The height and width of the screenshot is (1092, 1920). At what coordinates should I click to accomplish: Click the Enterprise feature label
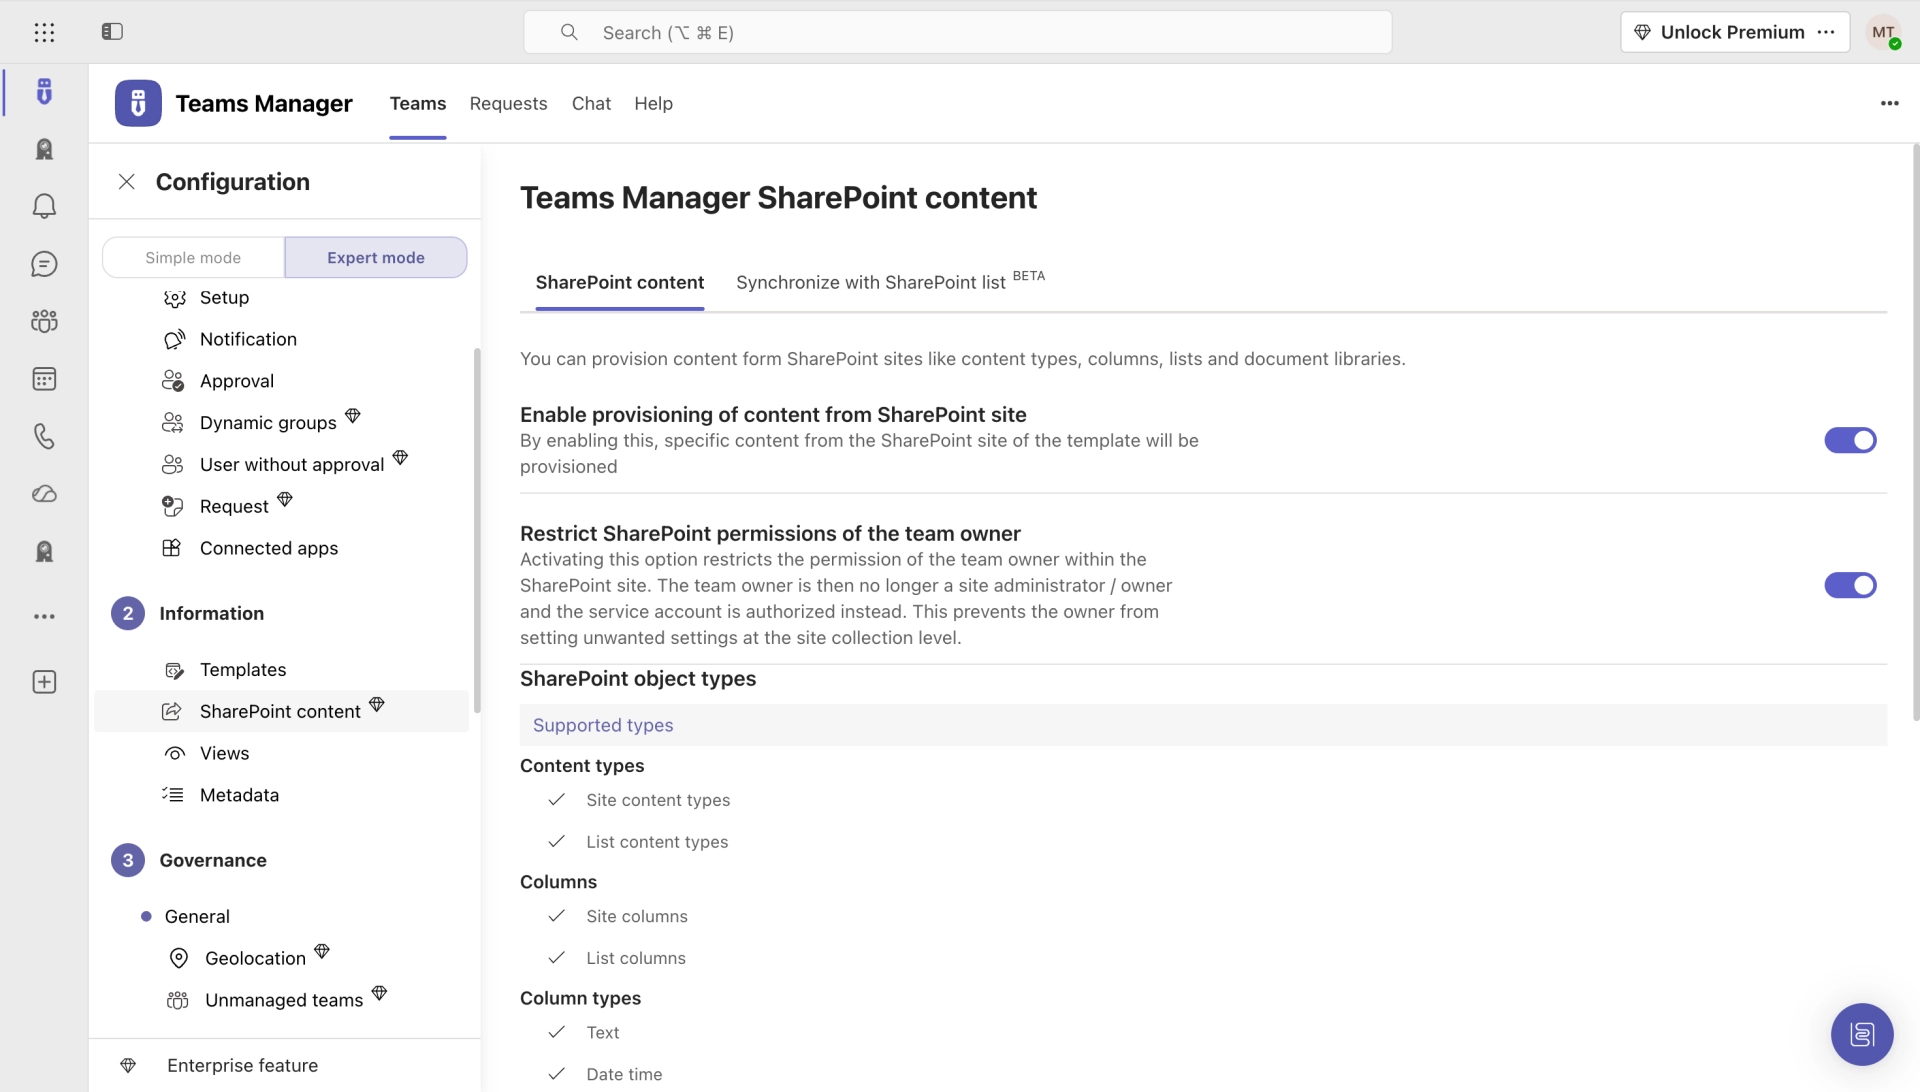242,1066
